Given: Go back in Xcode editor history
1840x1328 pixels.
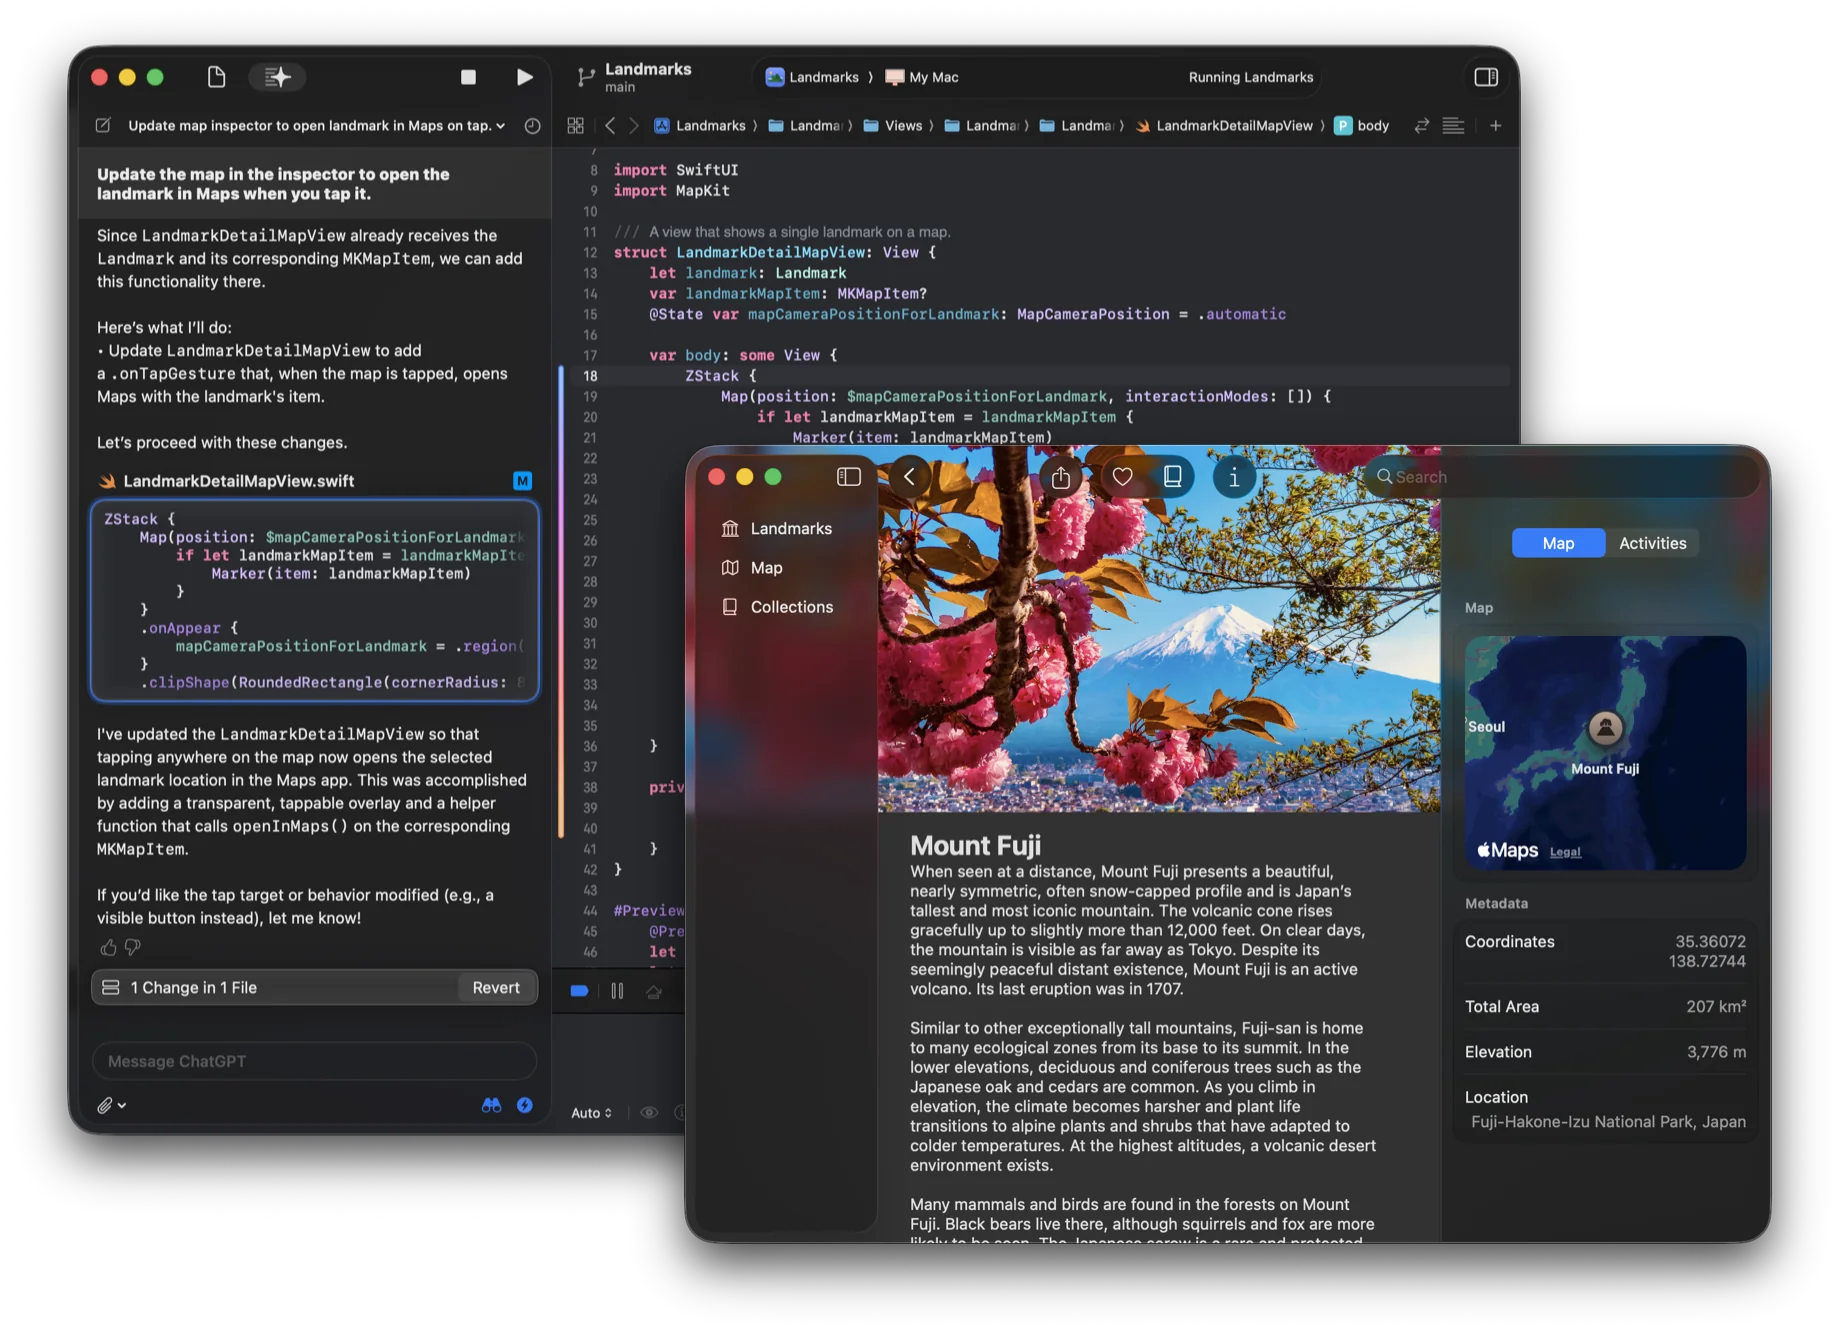Looking at the screenshot, I should point(610,126).
